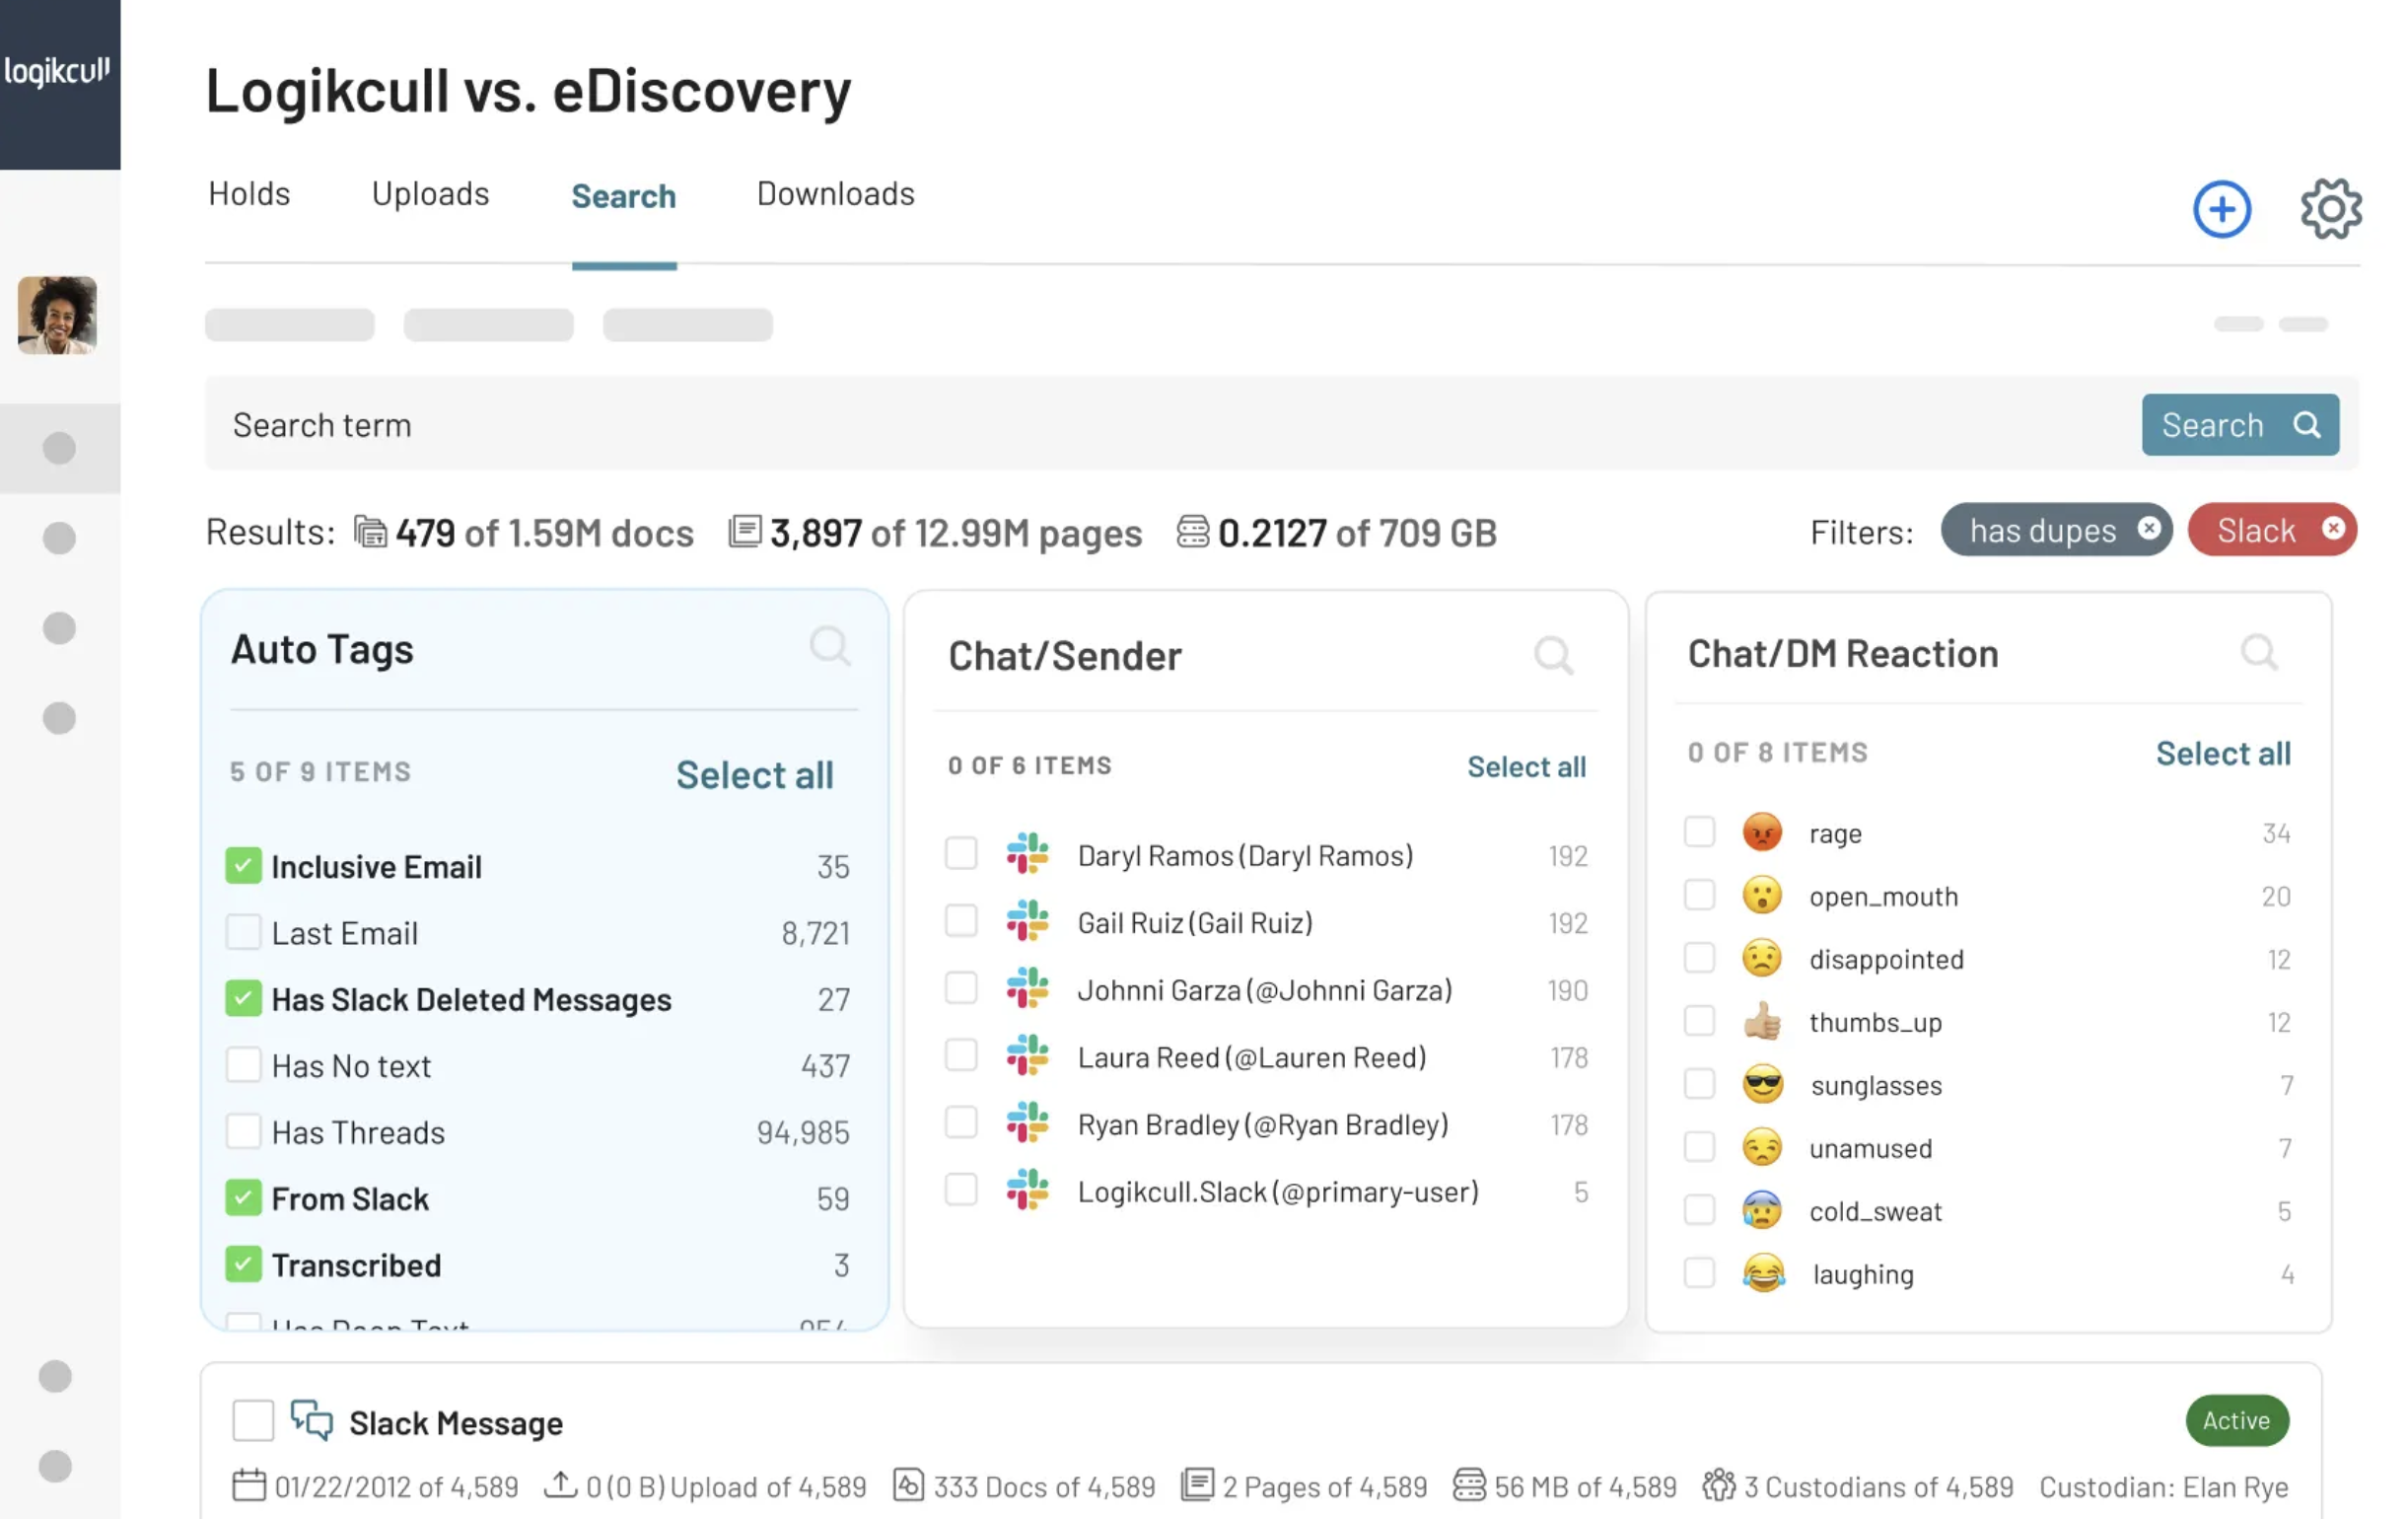Check the Last Email tag
Image resolution: width=2408 pixels, height=1519 pixels.
243,932
